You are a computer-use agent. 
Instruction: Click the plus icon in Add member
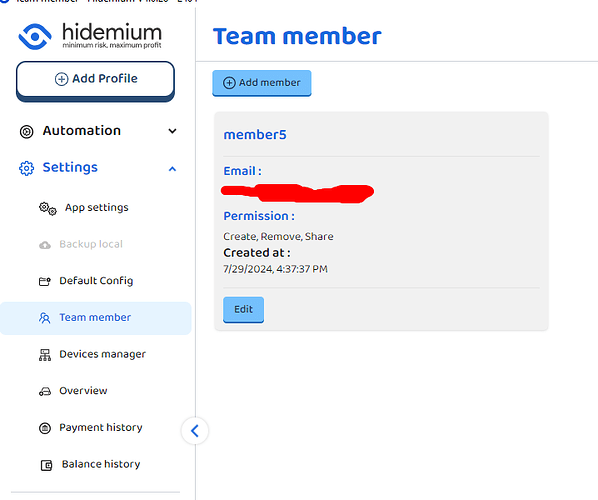click(229, 83)
